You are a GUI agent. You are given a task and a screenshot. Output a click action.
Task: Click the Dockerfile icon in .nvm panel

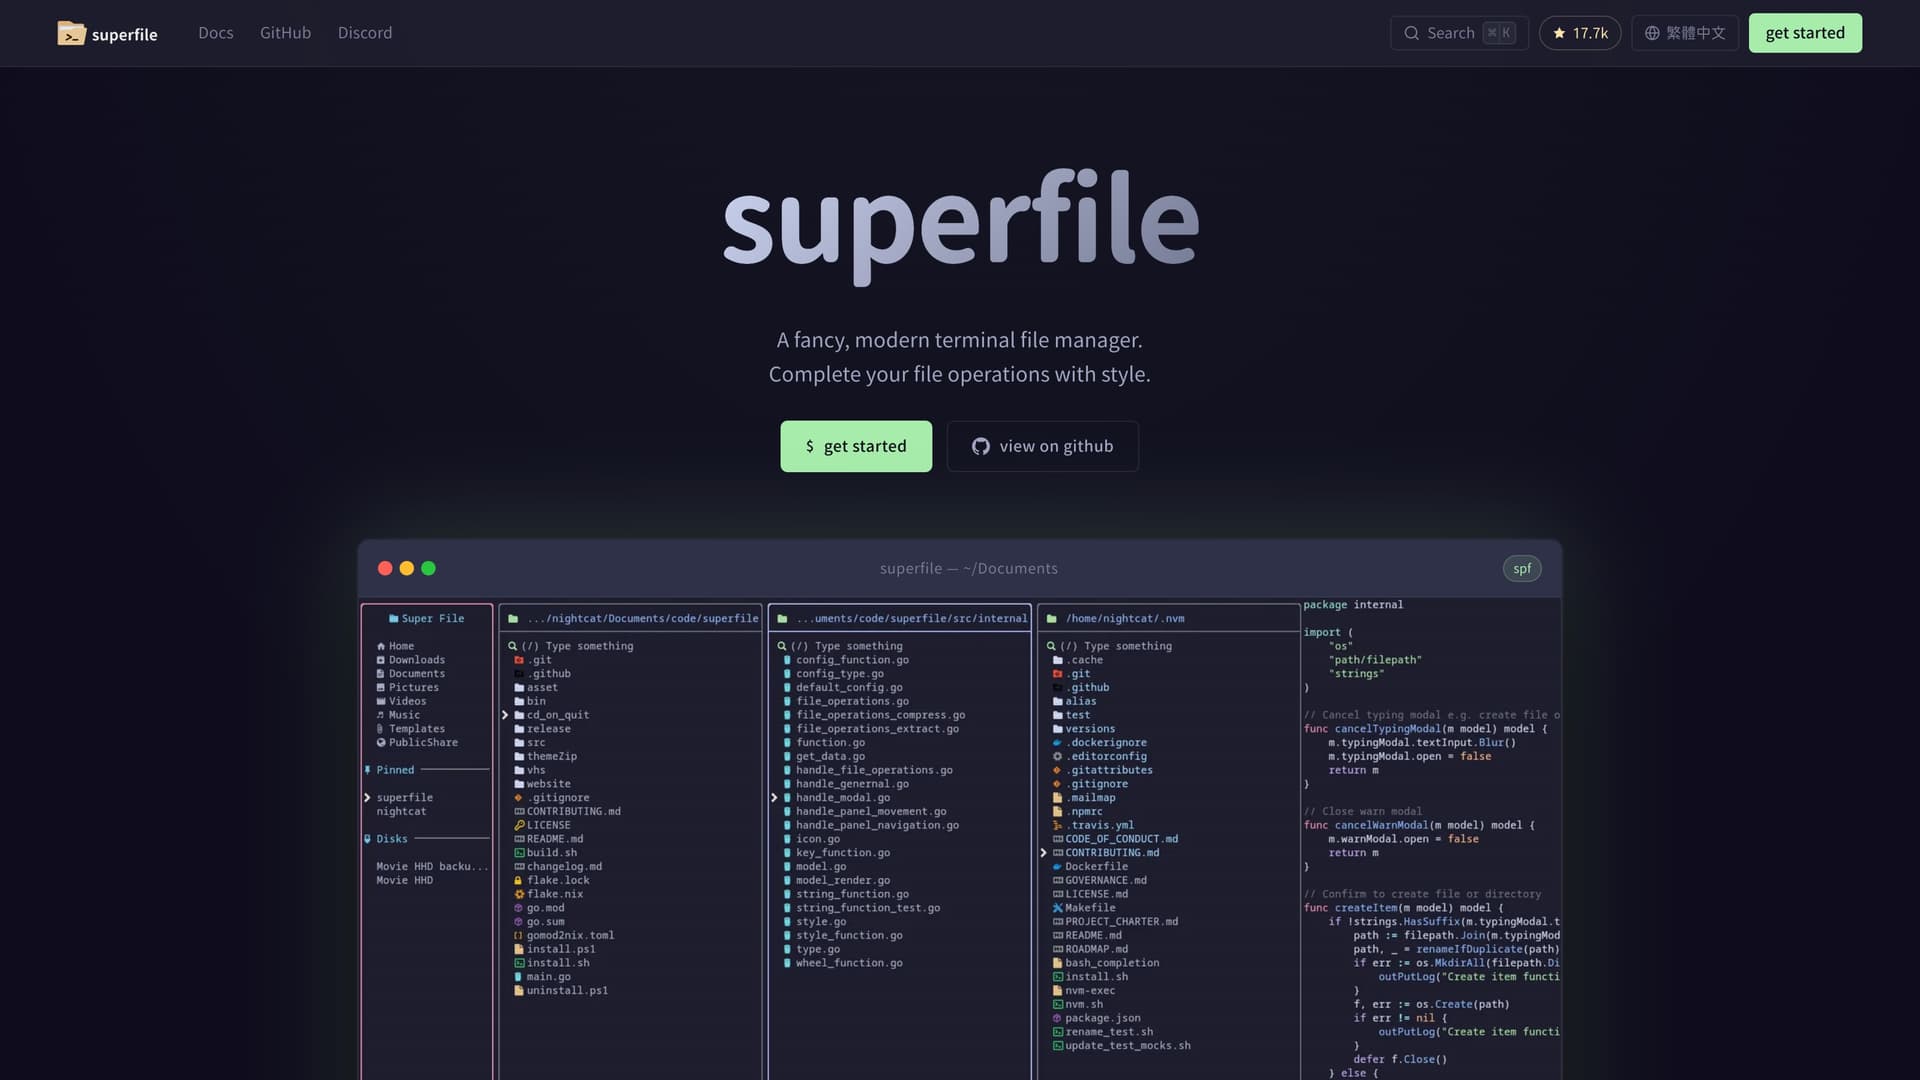coord(1057,867)
